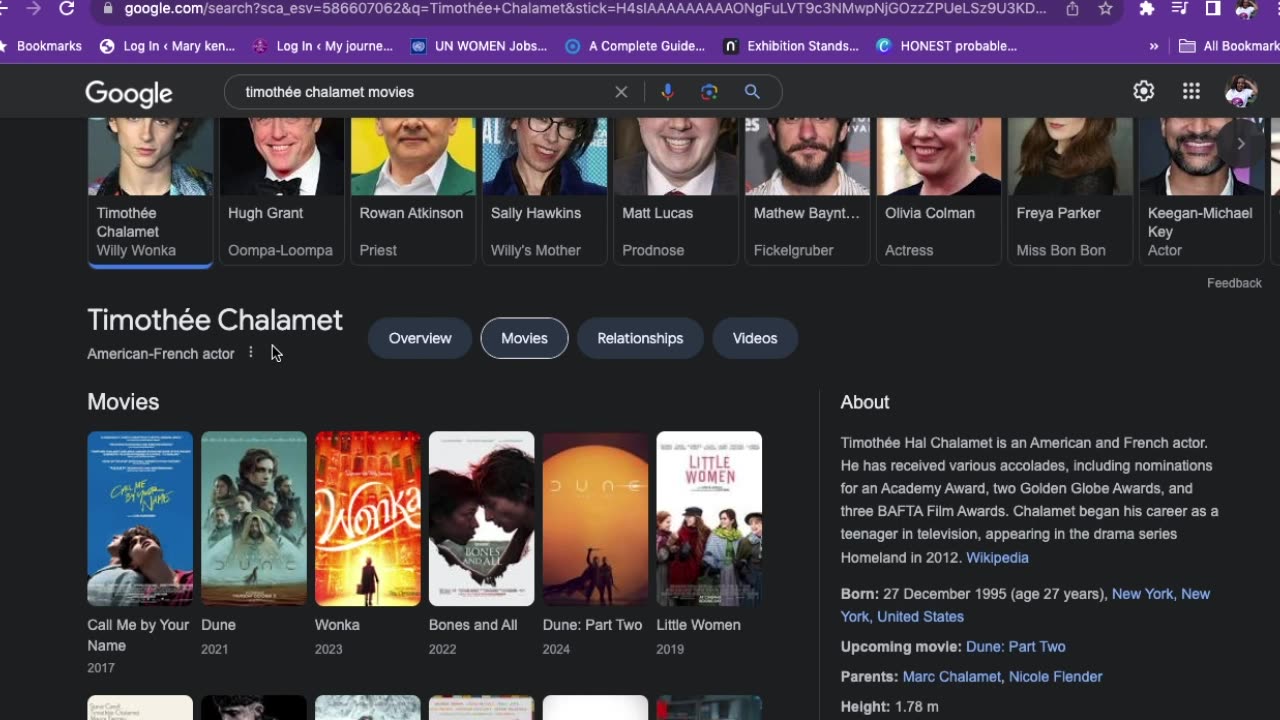This screenshot has width=1280, height=720.
Task: Select the Hugh Grant cast card
Action: click(x=281, y=190)
